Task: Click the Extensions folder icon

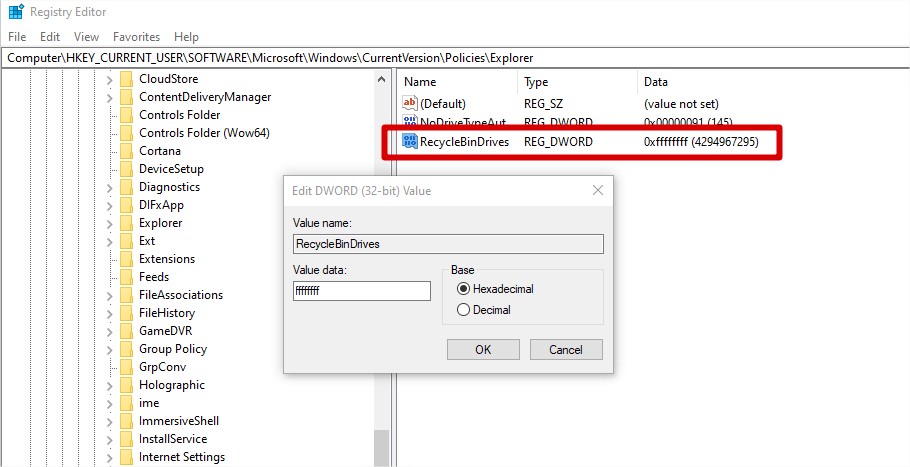Action: pyautogui.click(x=127, y=259)
